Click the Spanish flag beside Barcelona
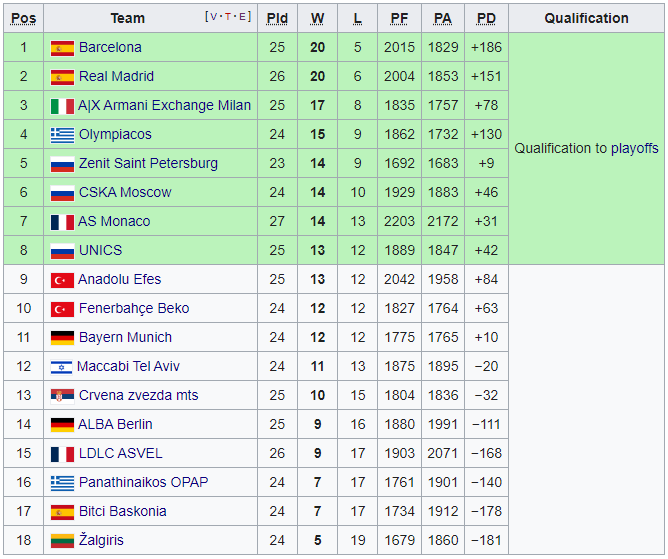This screenshot has height=559, width=668. tap(62, 48)
